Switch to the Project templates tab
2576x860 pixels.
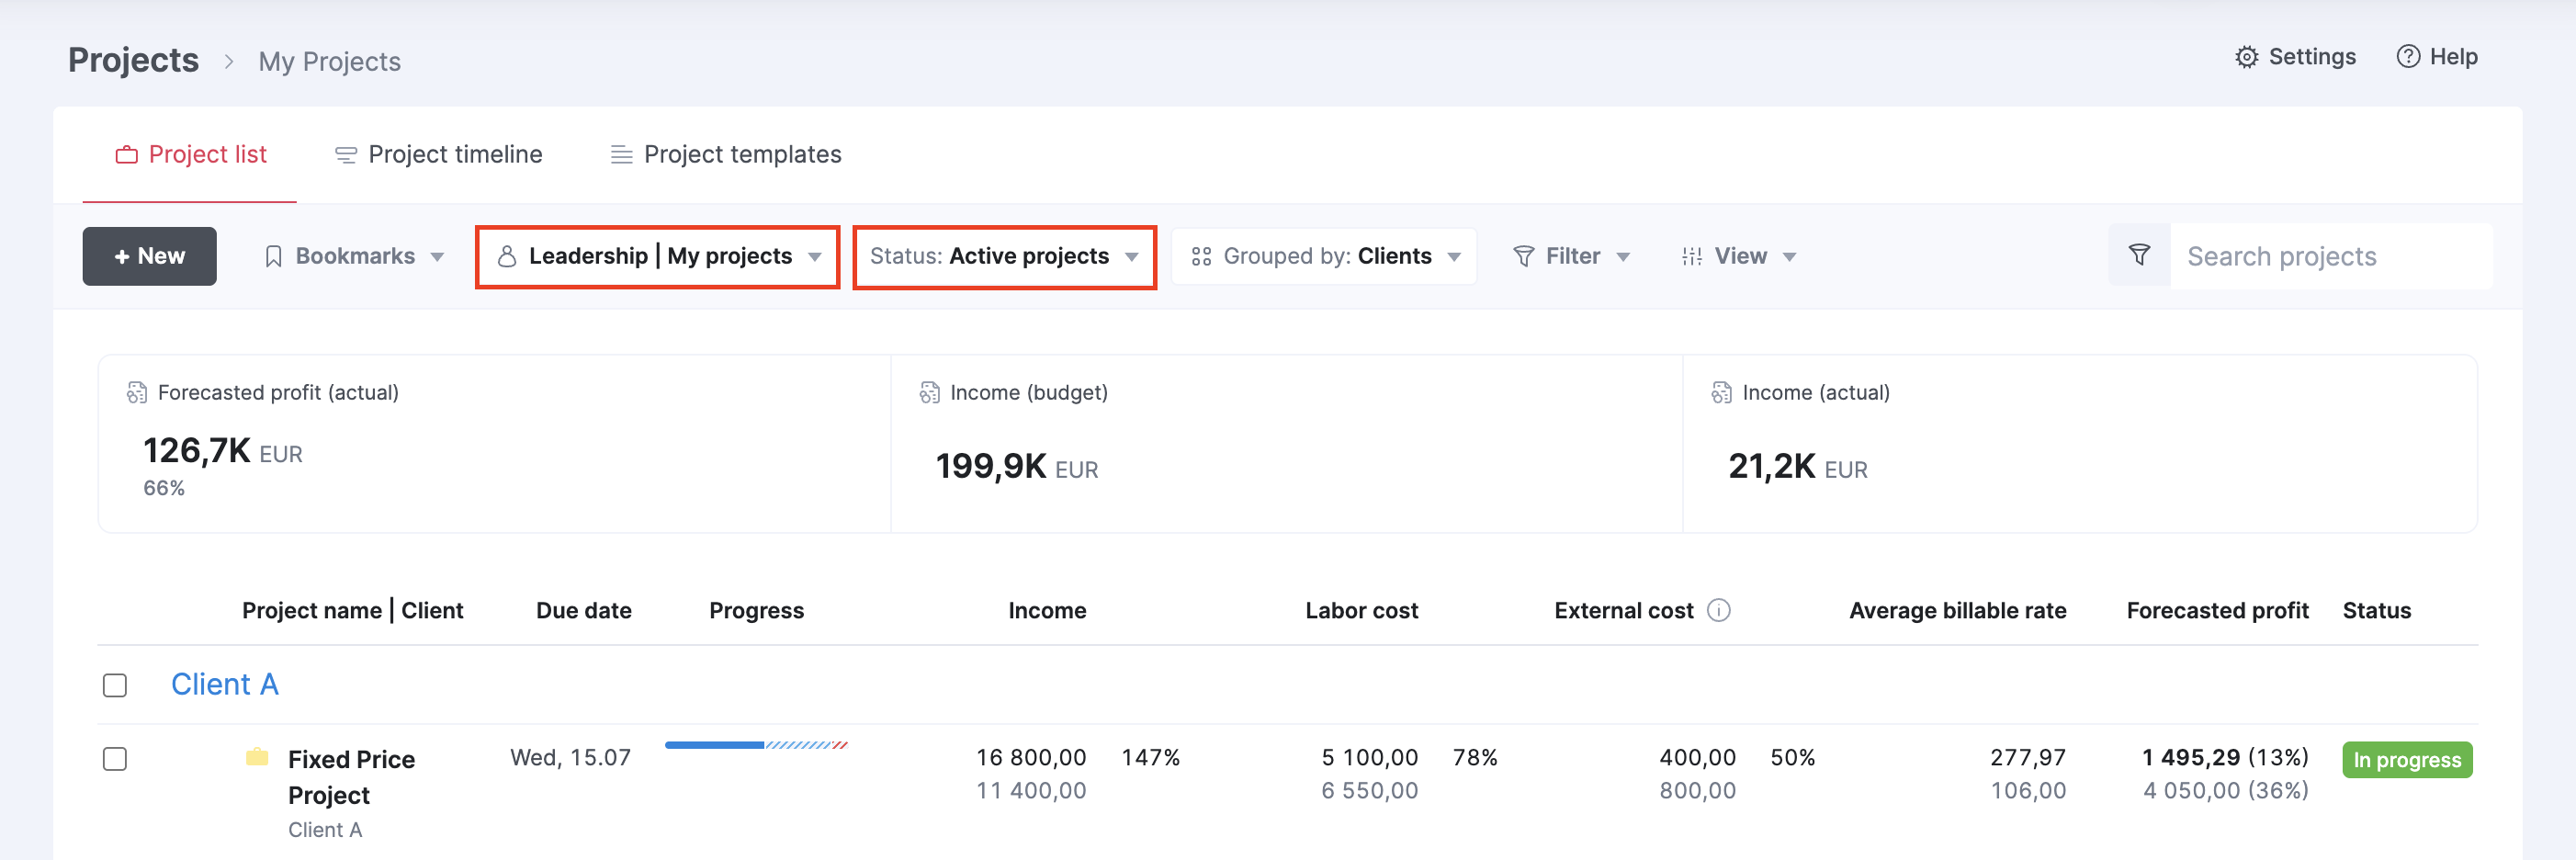(x=726, y=155)
